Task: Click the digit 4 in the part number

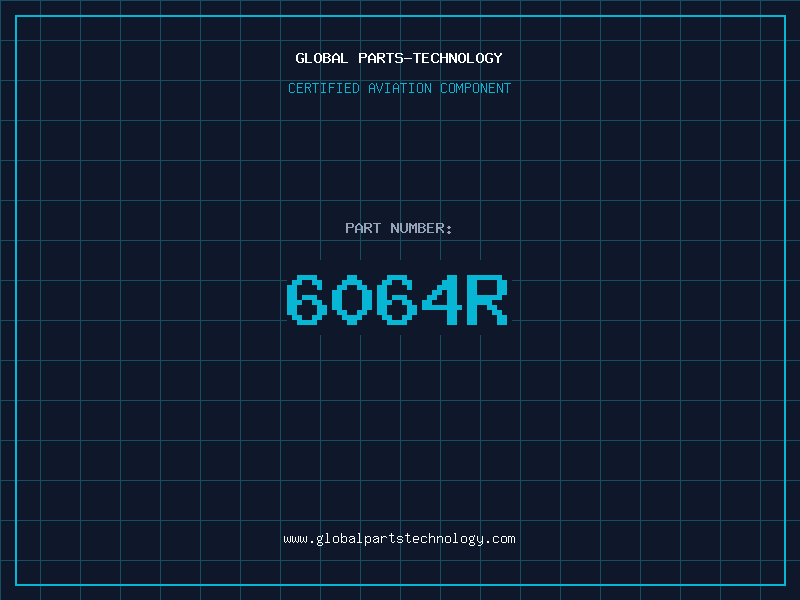Action: tap(443, 300)
